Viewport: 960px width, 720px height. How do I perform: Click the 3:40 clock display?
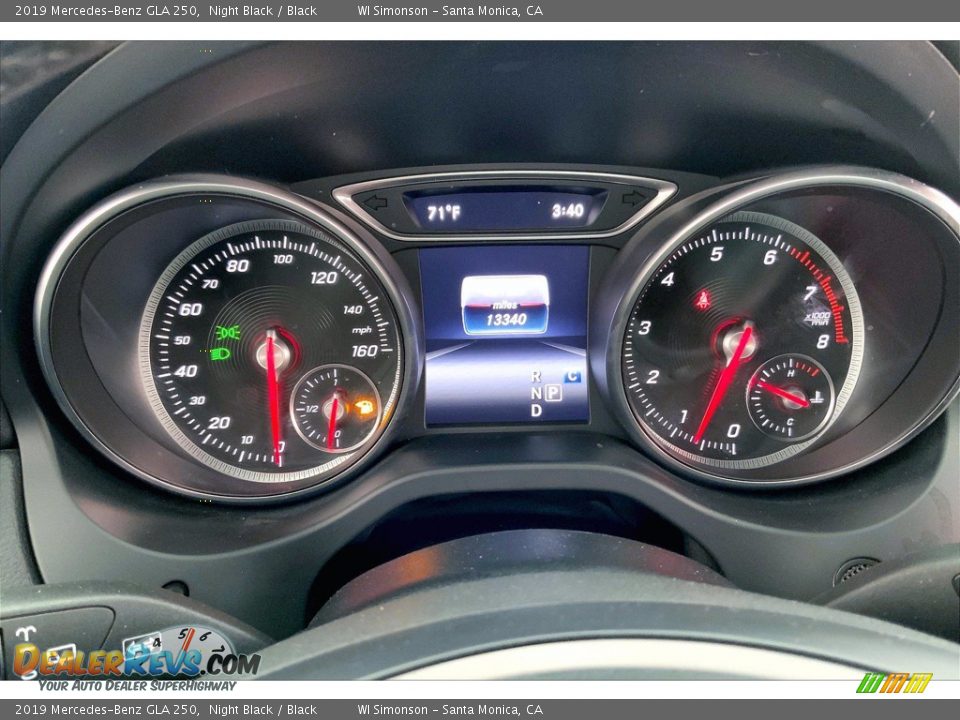[568, 211]
